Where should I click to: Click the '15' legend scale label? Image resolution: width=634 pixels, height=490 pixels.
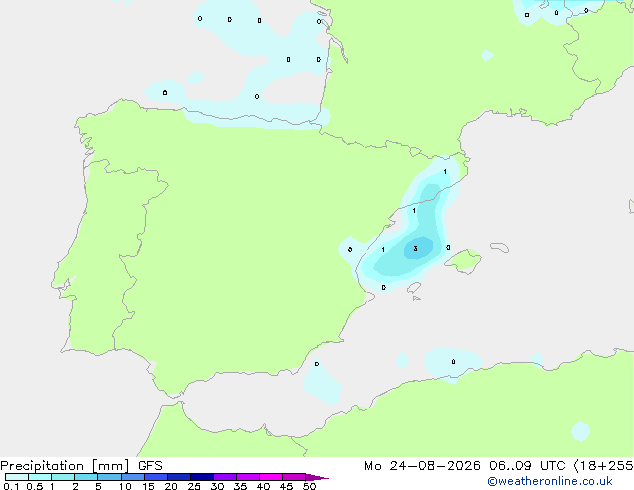click(x=148, y=486)
